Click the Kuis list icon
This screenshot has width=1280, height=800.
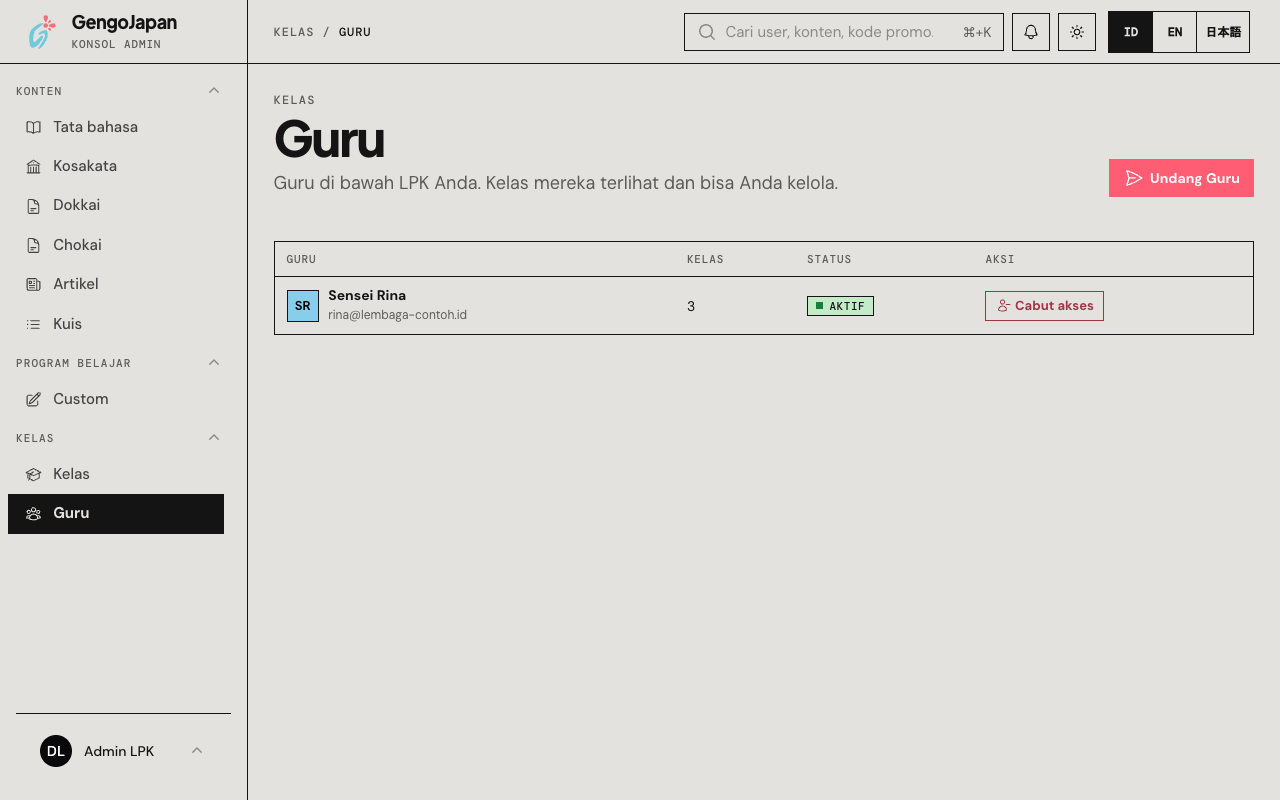pyautogui.click(x=34, y=324)
